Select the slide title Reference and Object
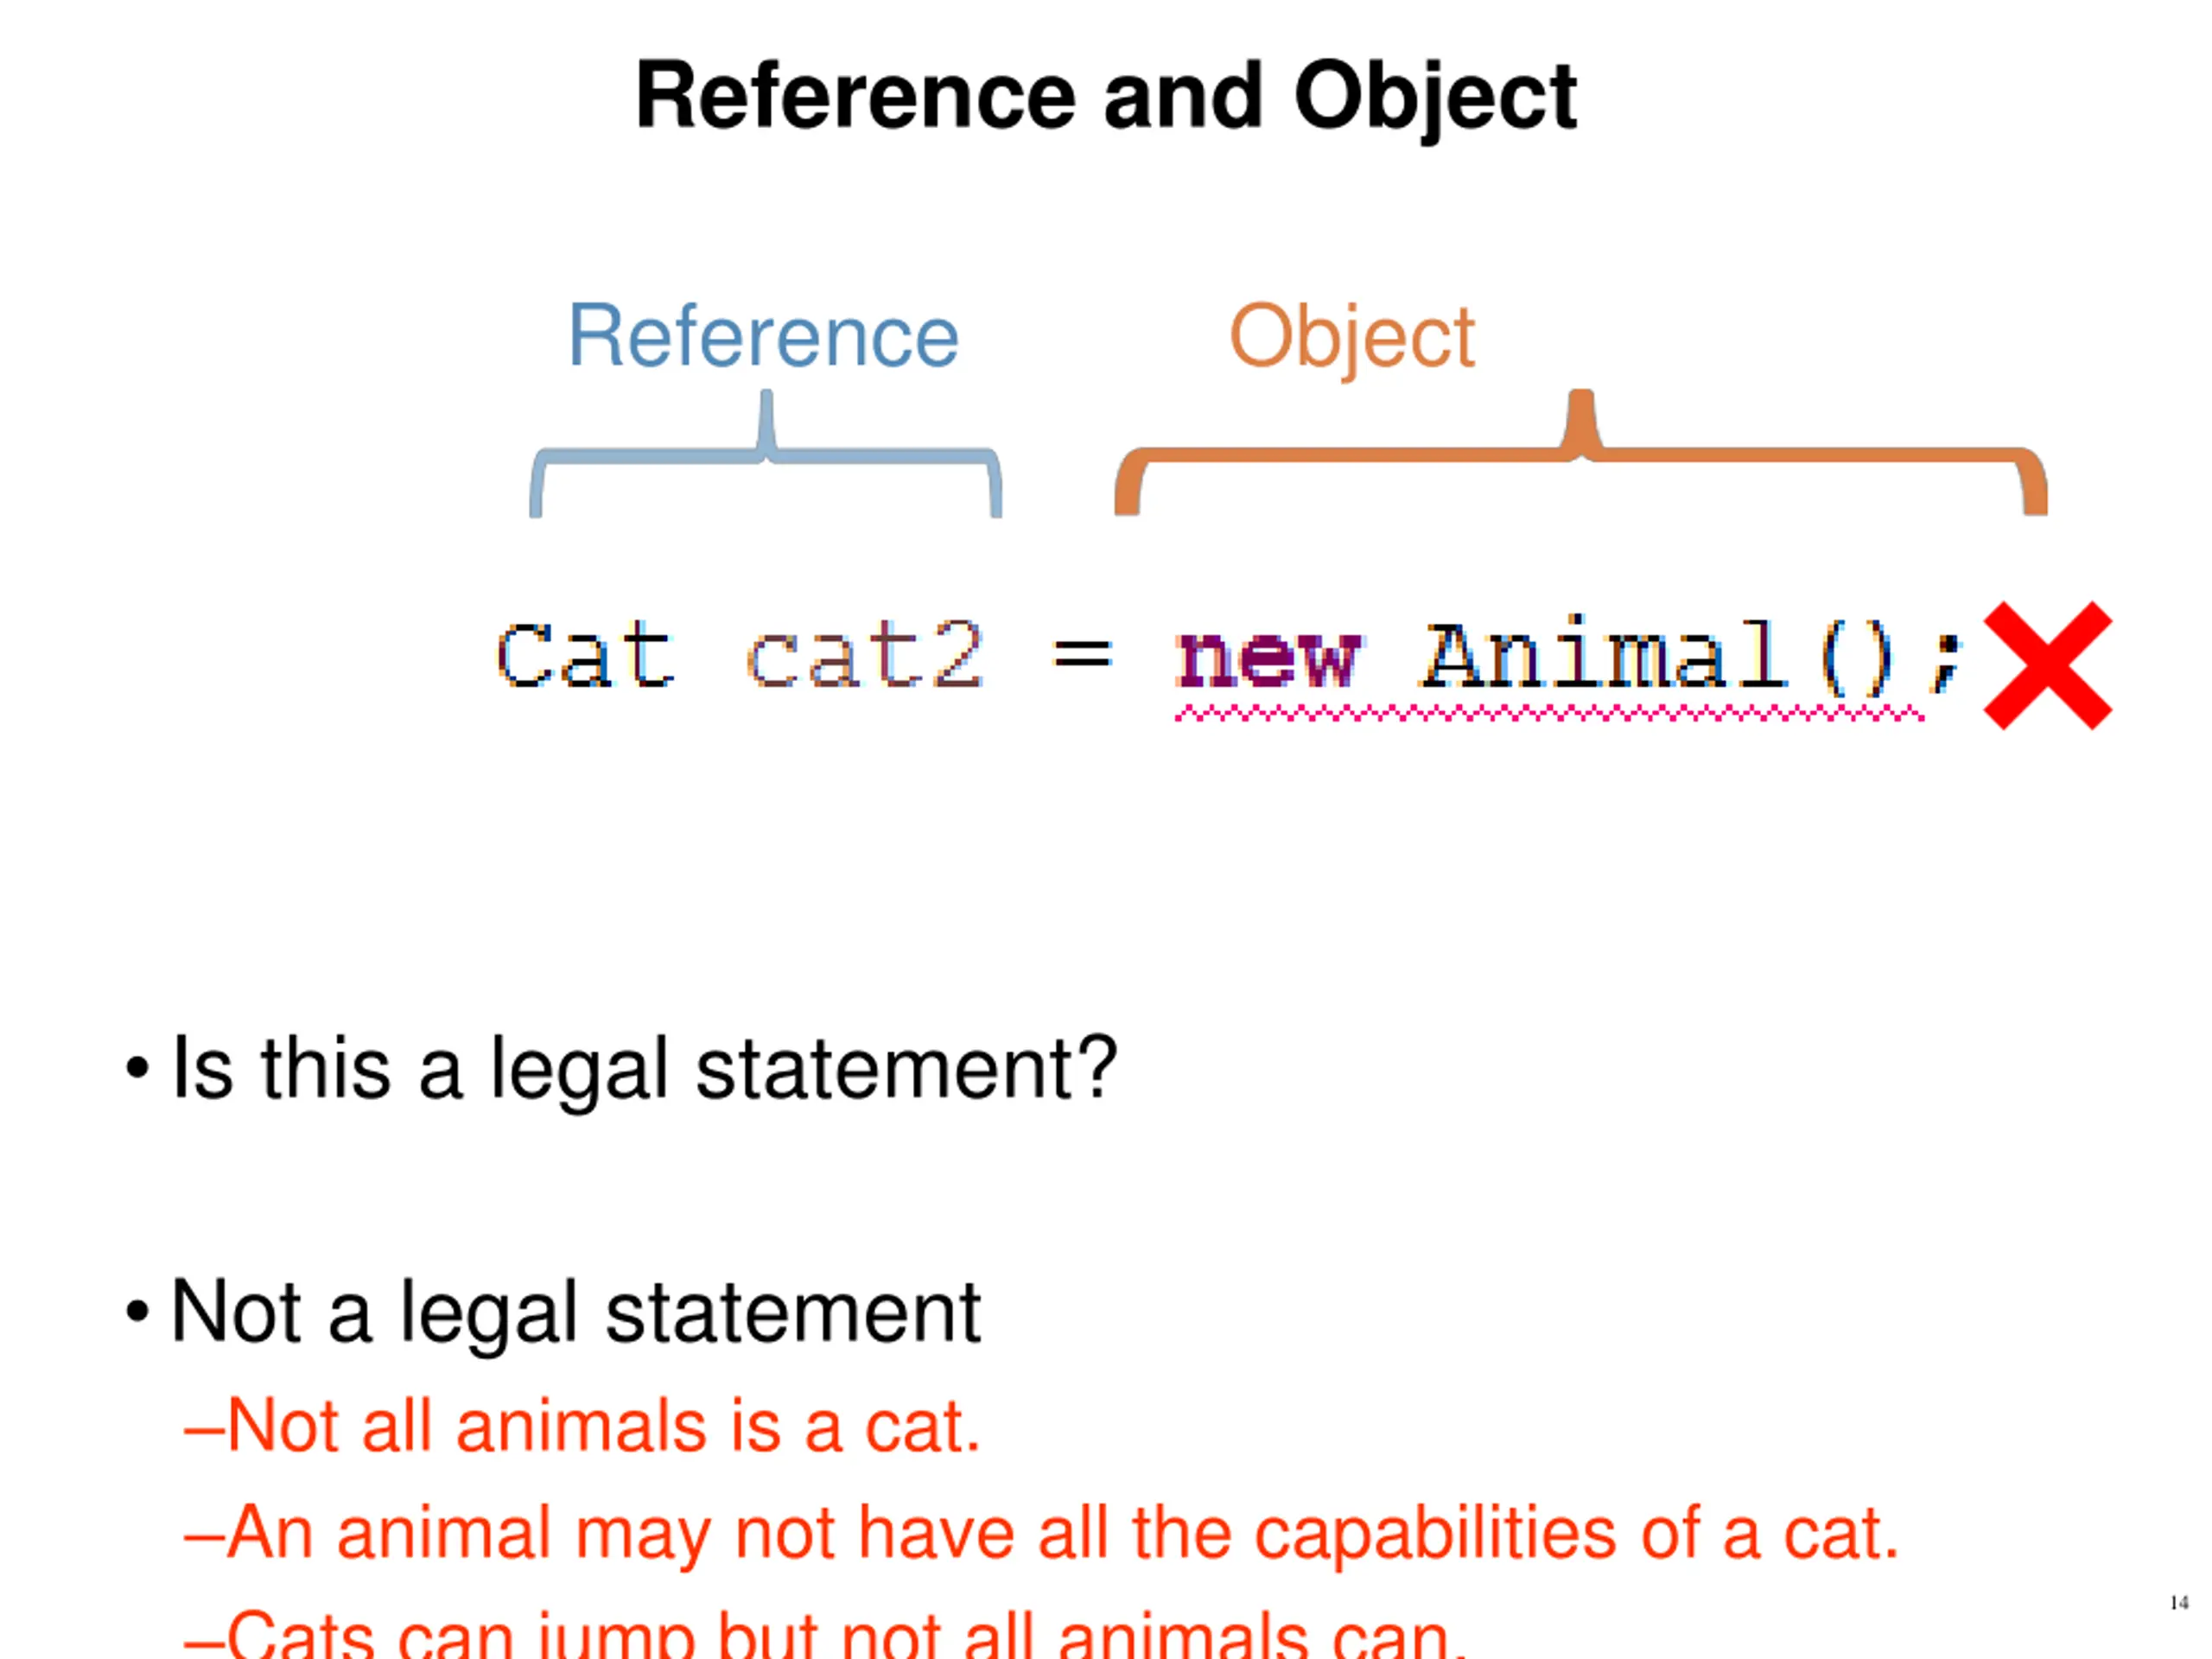This screenshot has height=1659, width=2212. [x=1106, y=96]
